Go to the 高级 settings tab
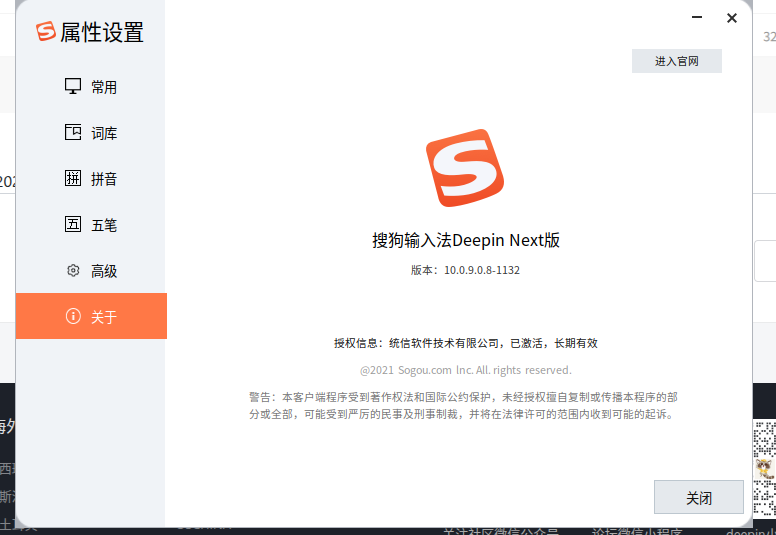The image size is (776, 535). [91, 271]
